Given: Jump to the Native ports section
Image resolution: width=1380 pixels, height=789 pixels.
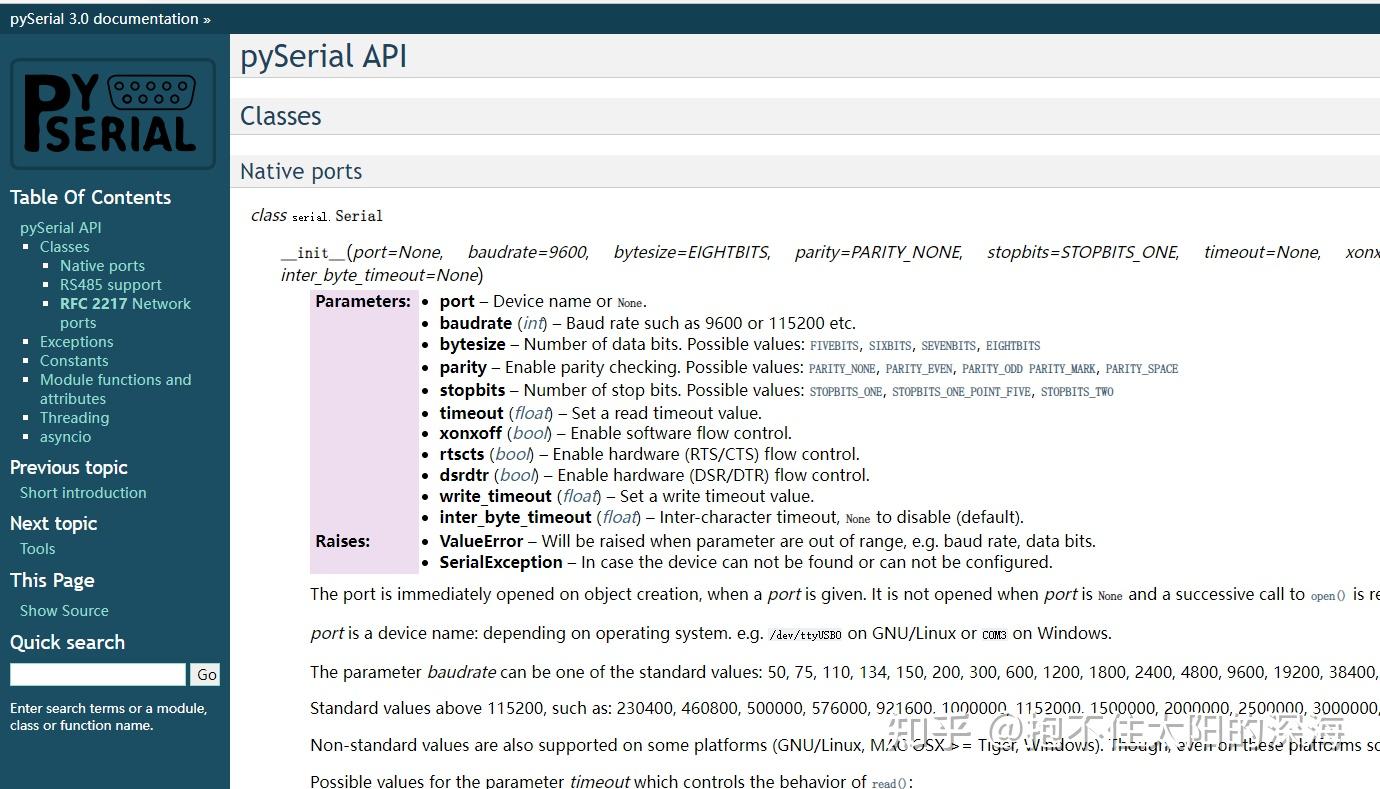Looking at the screenshot, I should tap(102, 266).
